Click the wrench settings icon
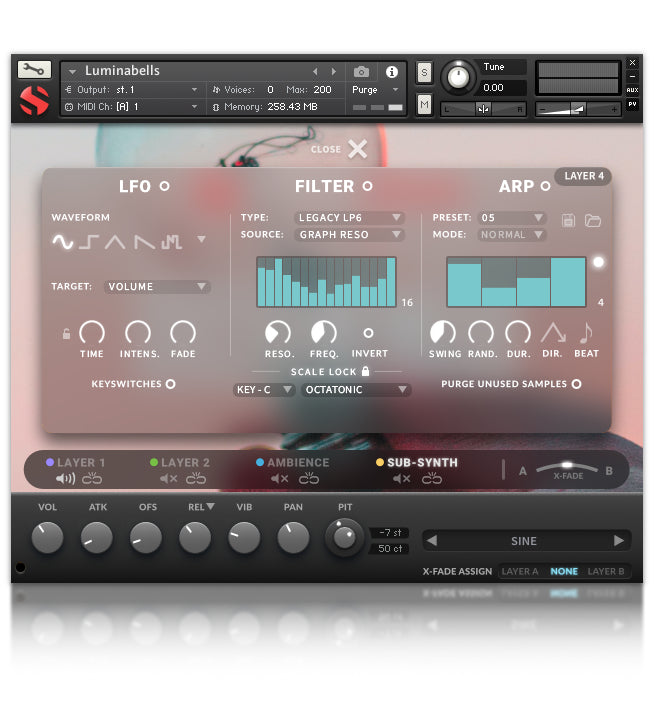The image size is (654, 720). pyautogui.click(x=34, y=70)
